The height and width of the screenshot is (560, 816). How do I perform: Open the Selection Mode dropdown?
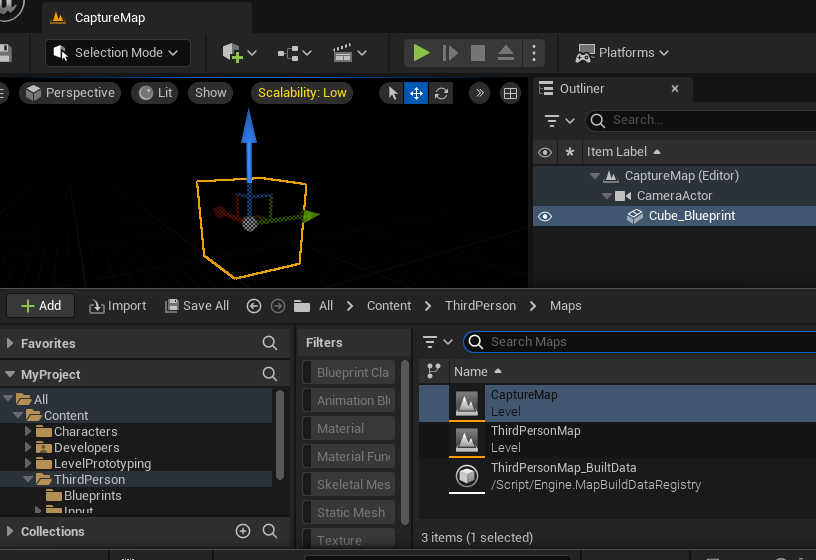coord(118,53)
